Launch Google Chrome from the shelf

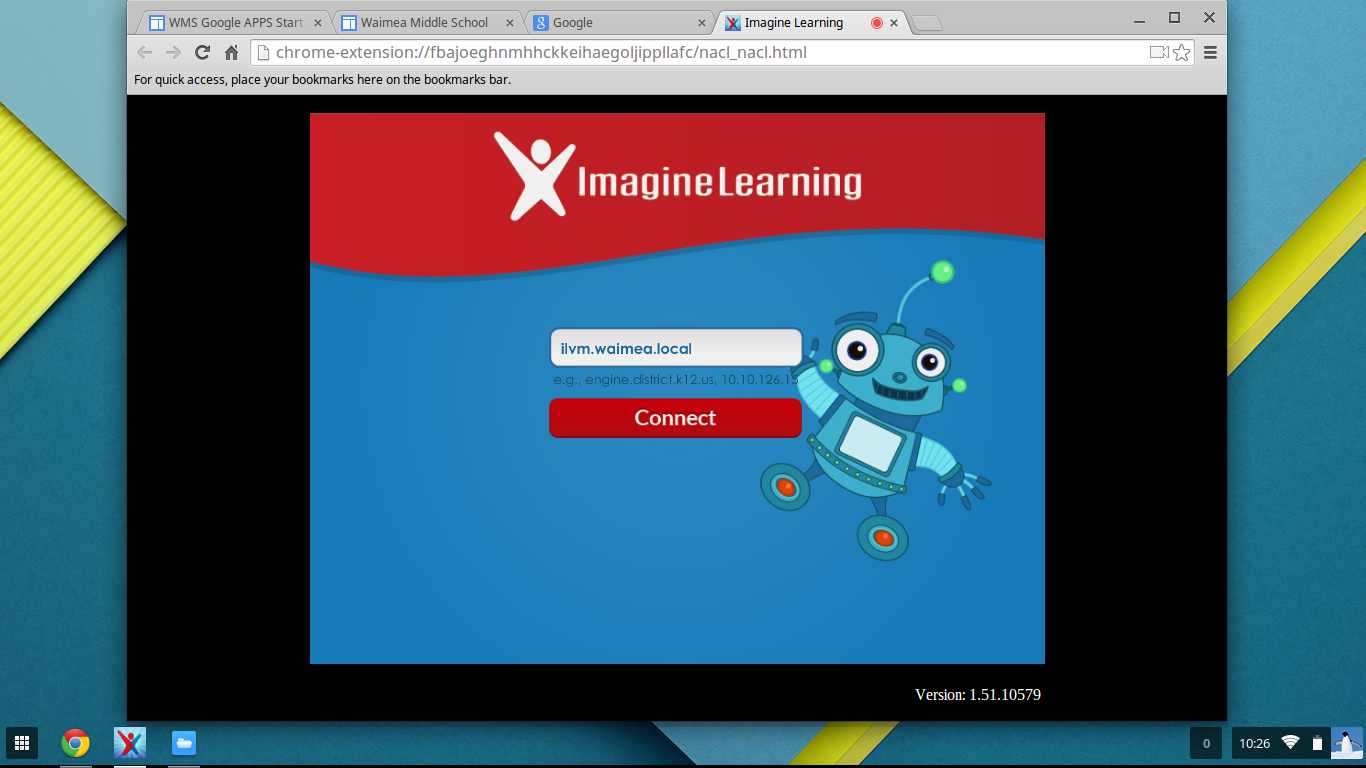click(x=75, y=743)
